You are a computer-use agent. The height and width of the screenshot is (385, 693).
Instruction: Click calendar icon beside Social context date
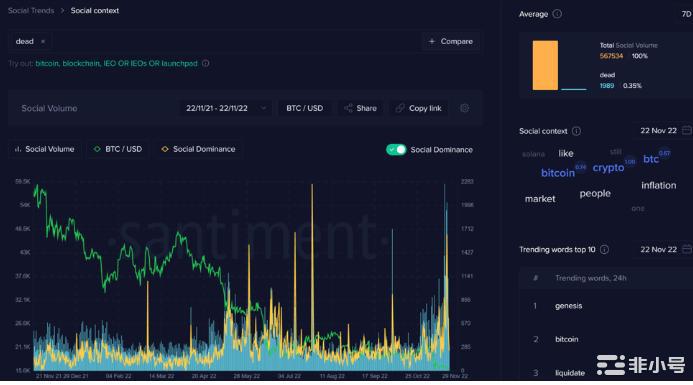(687, 131)
